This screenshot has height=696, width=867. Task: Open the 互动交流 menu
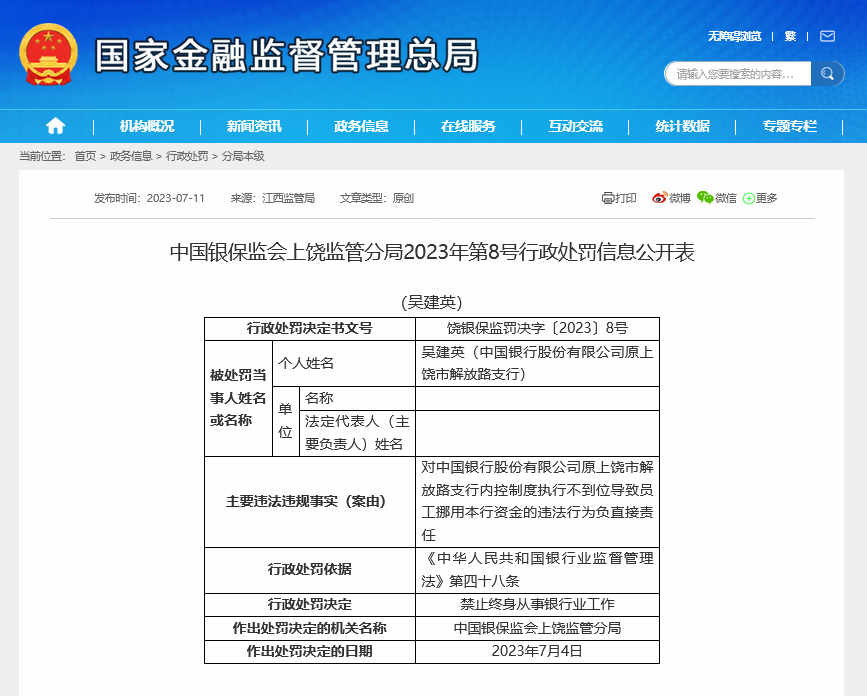[x=576, y=127]
